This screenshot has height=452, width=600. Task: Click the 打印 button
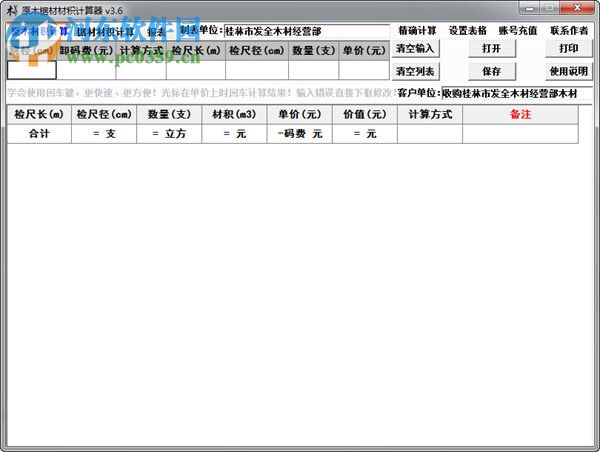click(x=569, y=49)
